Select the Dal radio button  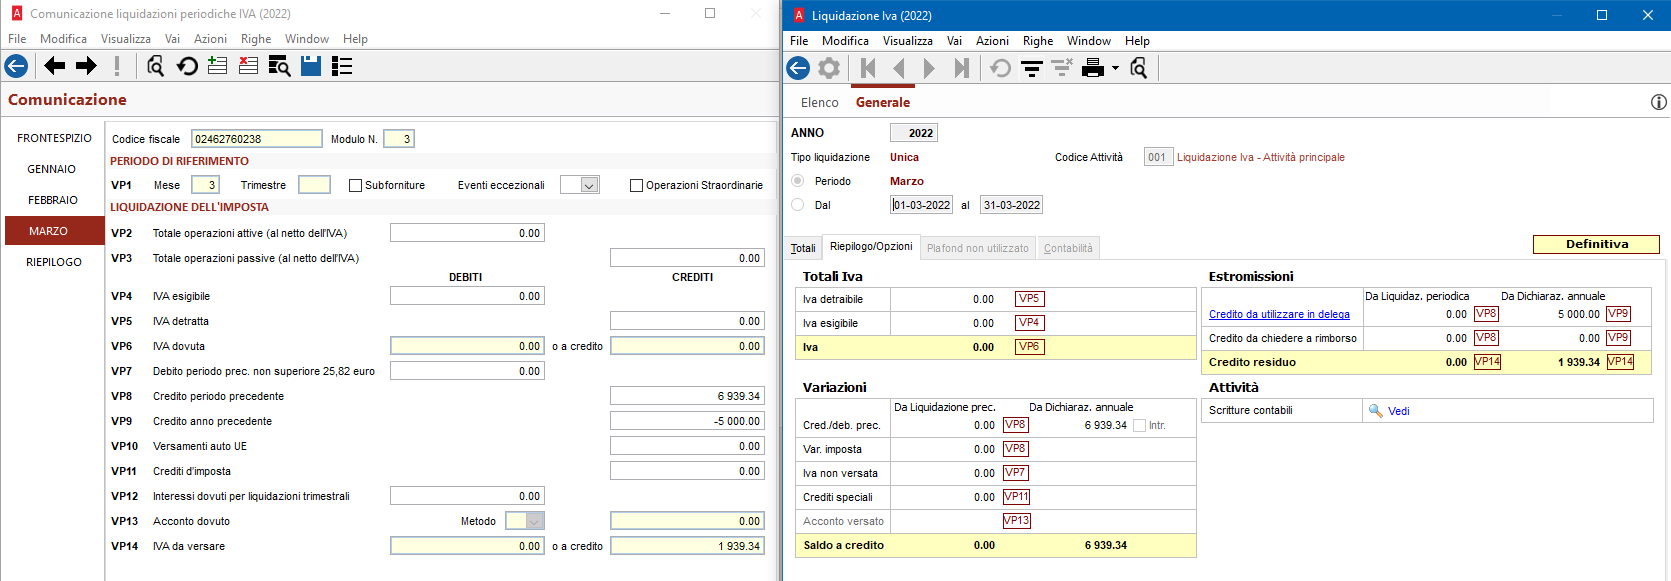pos(797,205)
